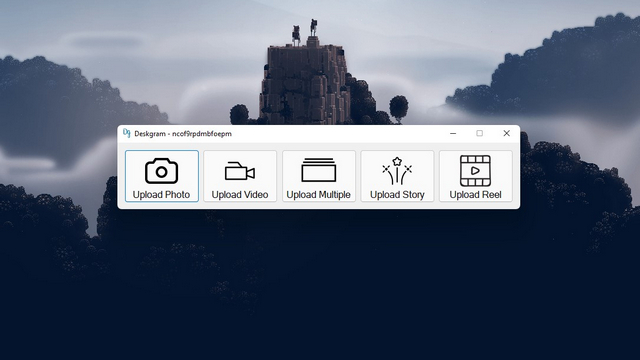Open the Upload Multiple stacked frames button
Image resolution: width=640 pixels, height=360 pixels.
click(318, 176)
